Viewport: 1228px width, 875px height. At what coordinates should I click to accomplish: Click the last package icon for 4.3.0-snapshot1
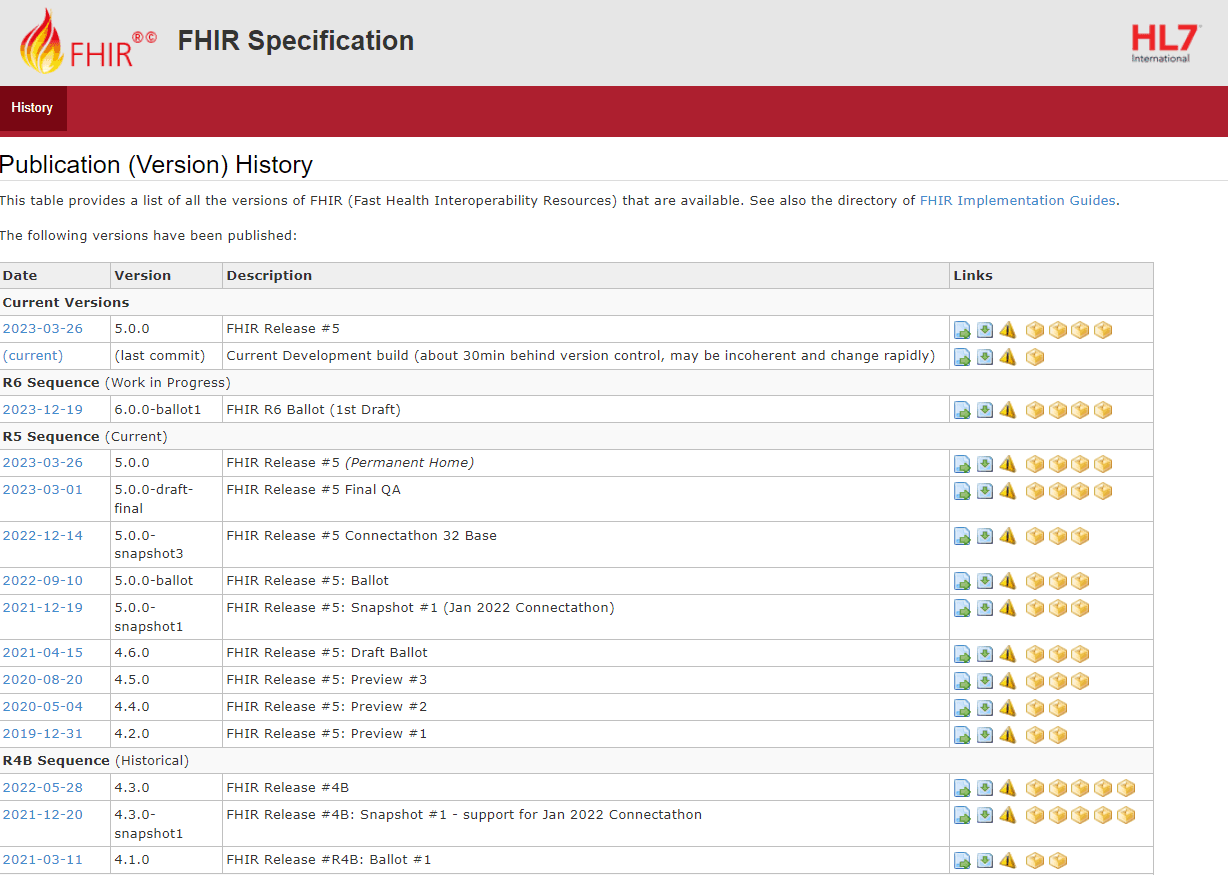point(1126,814)
